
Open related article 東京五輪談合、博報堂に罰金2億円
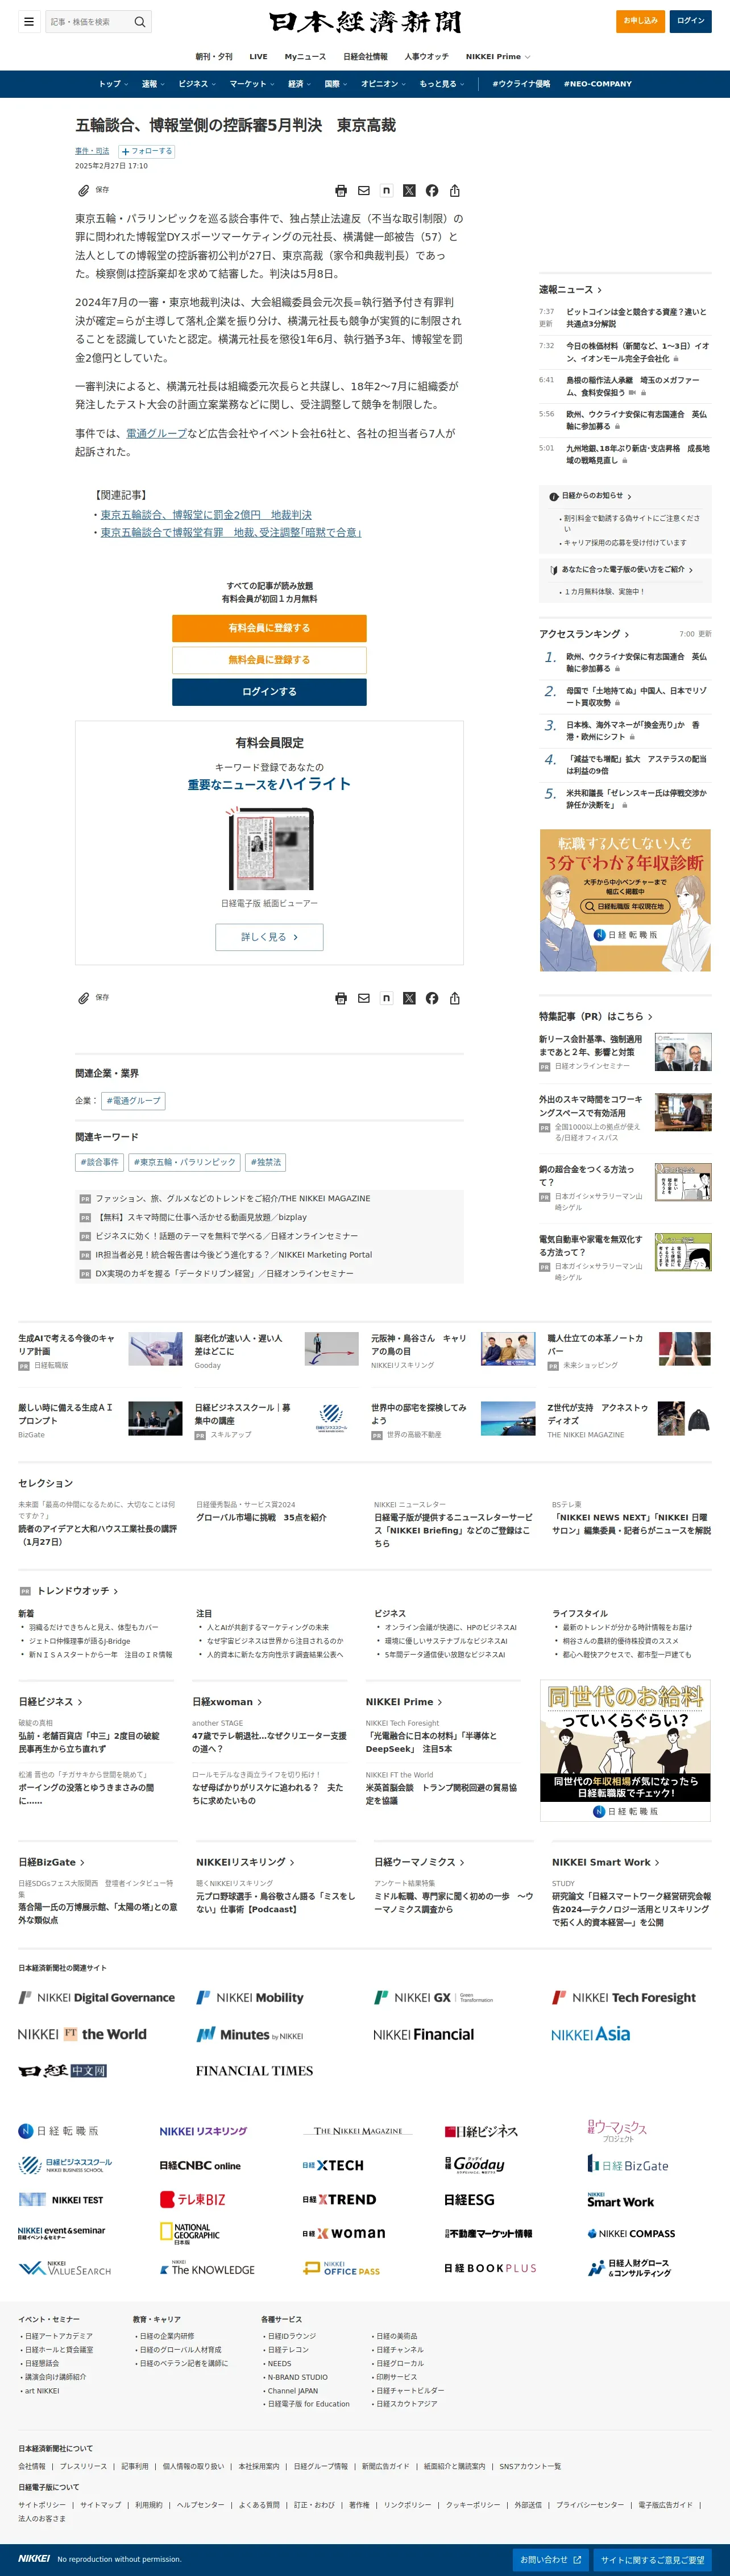pos(206,515)
